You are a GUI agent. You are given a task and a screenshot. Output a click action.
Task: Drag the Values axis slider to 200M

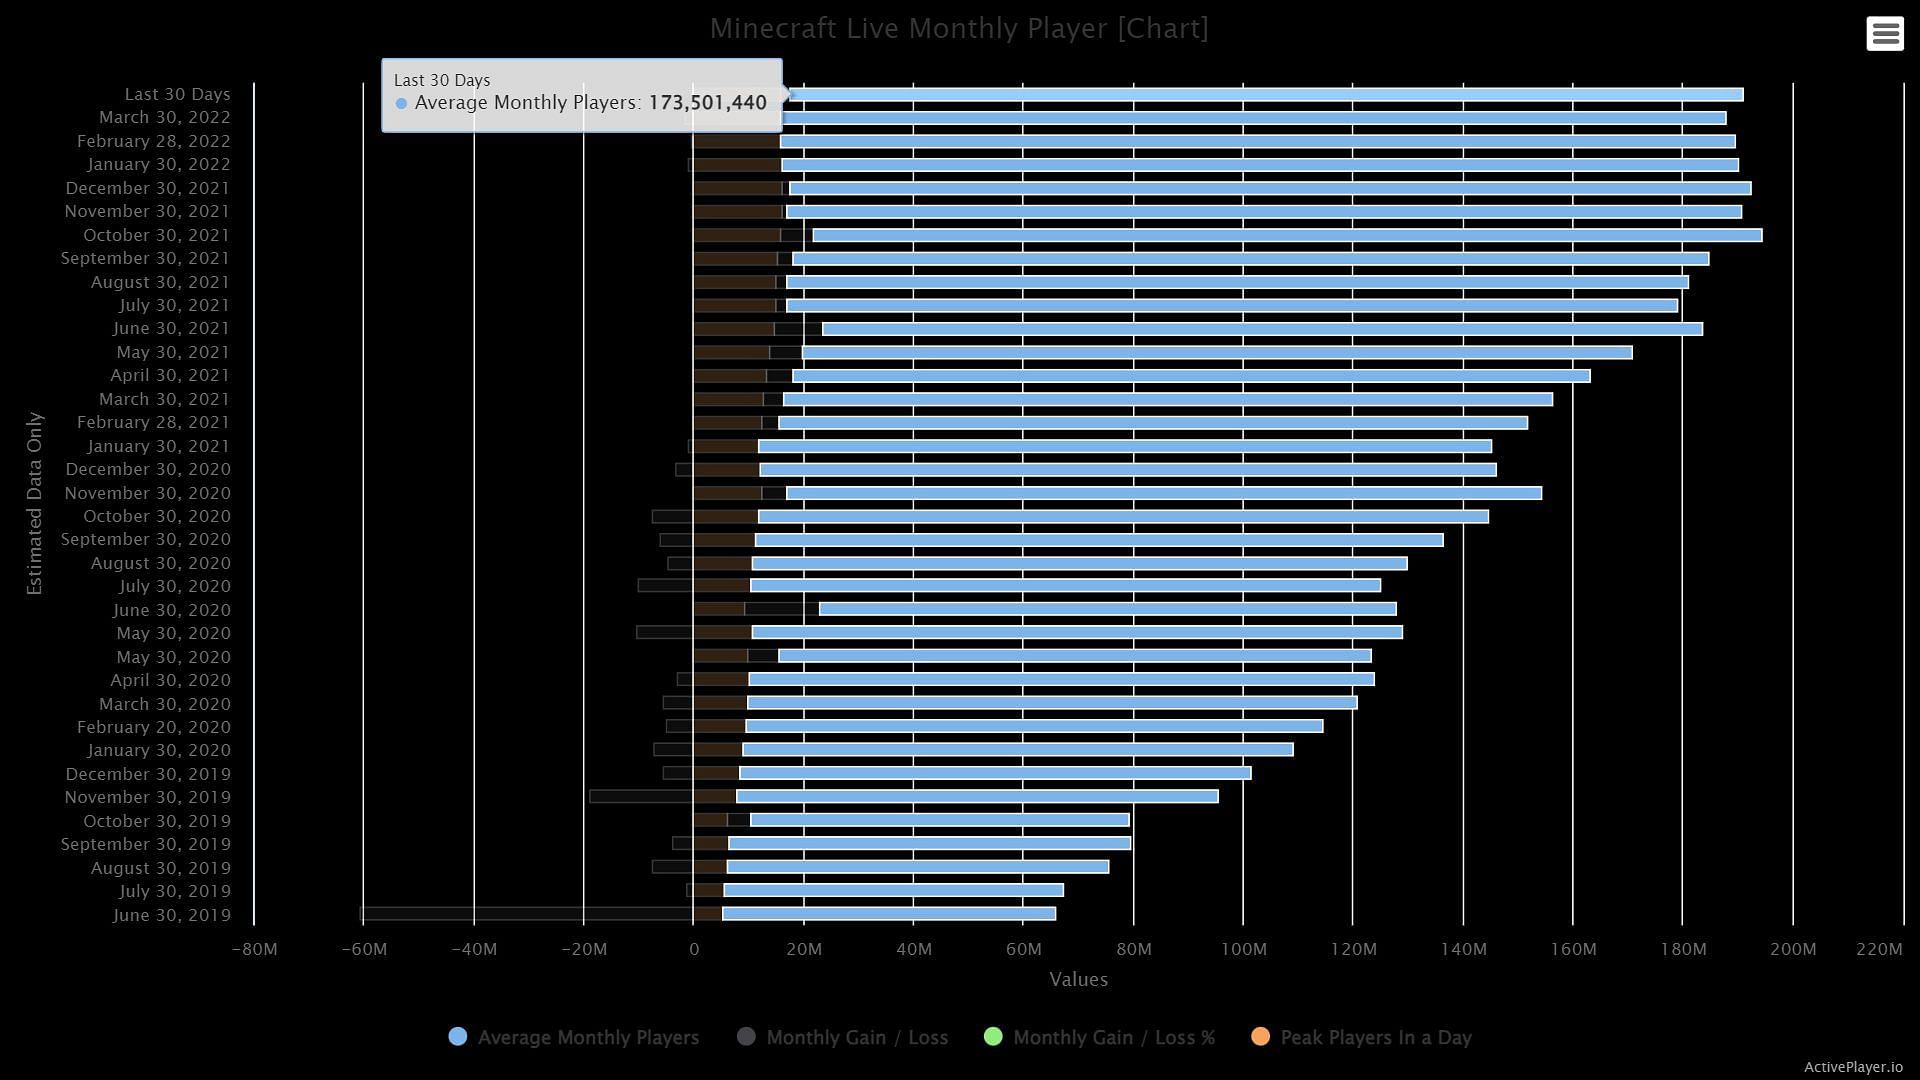[x=1789, y=948]
